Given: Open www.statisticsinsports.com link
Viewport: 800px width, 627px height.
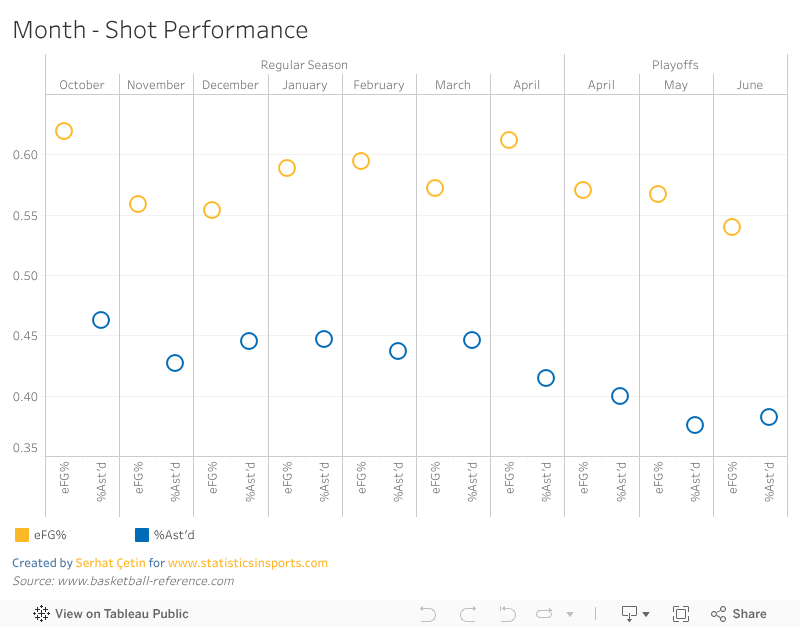Looking at the screenshot, I should [247, 563].
